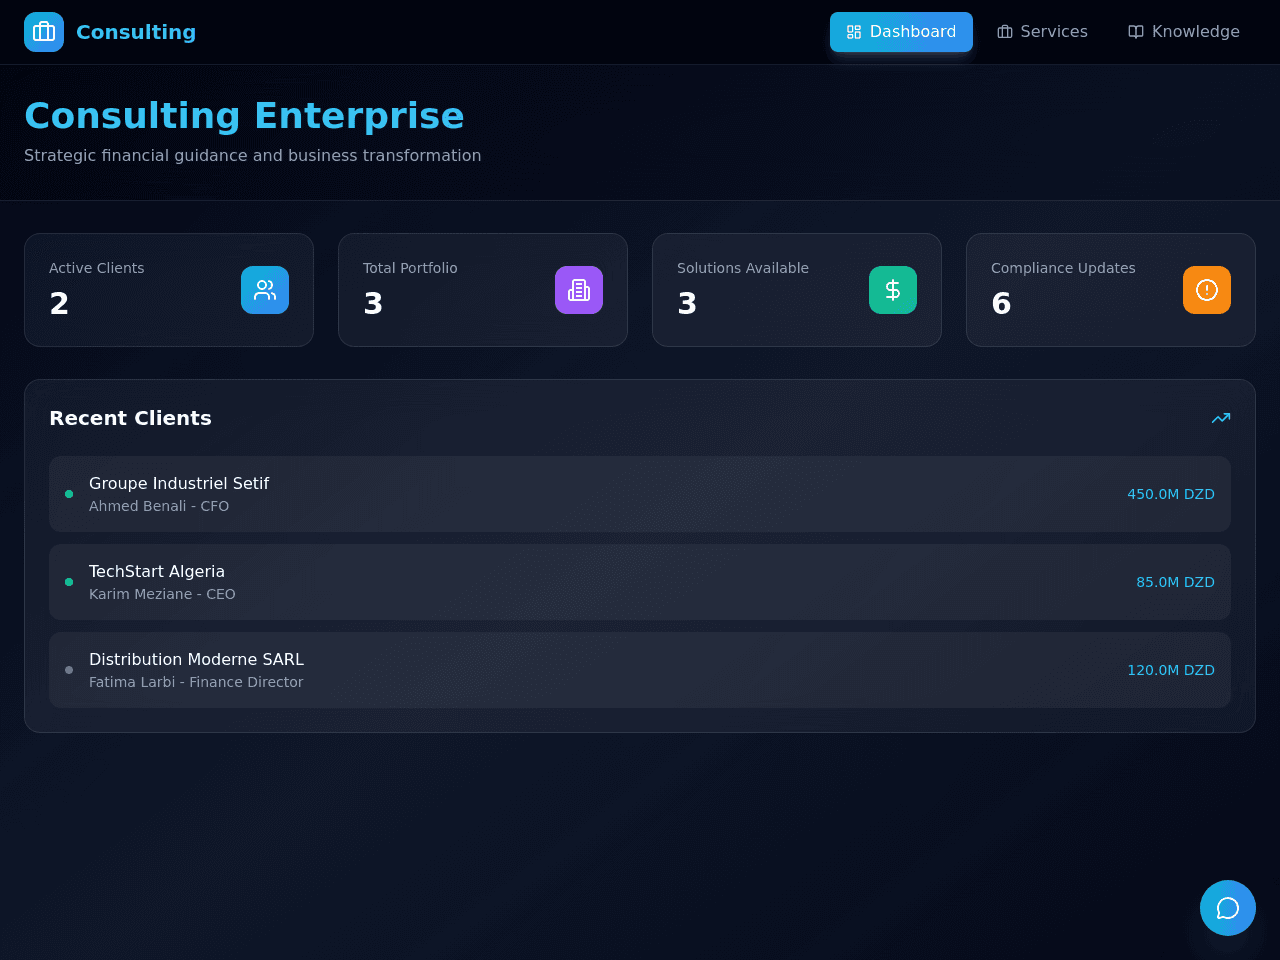The width and height of the screenshot is (1280, 960).
Task: Click the Compliance Updates label
Action: (x=1063, y=268)
